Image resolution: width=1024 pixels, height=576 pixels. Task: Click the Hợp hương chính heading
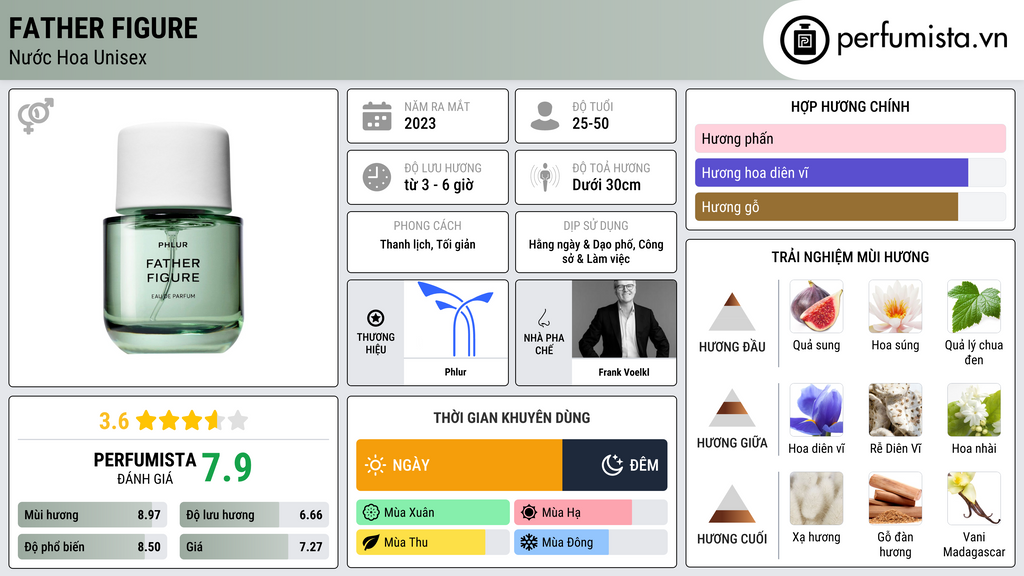[850, 106]
